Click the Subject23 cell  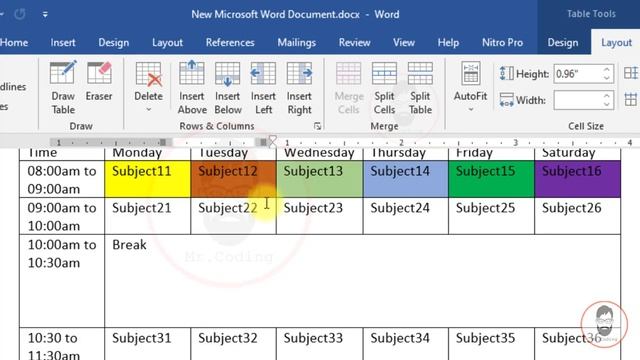(x=320, y=216)
